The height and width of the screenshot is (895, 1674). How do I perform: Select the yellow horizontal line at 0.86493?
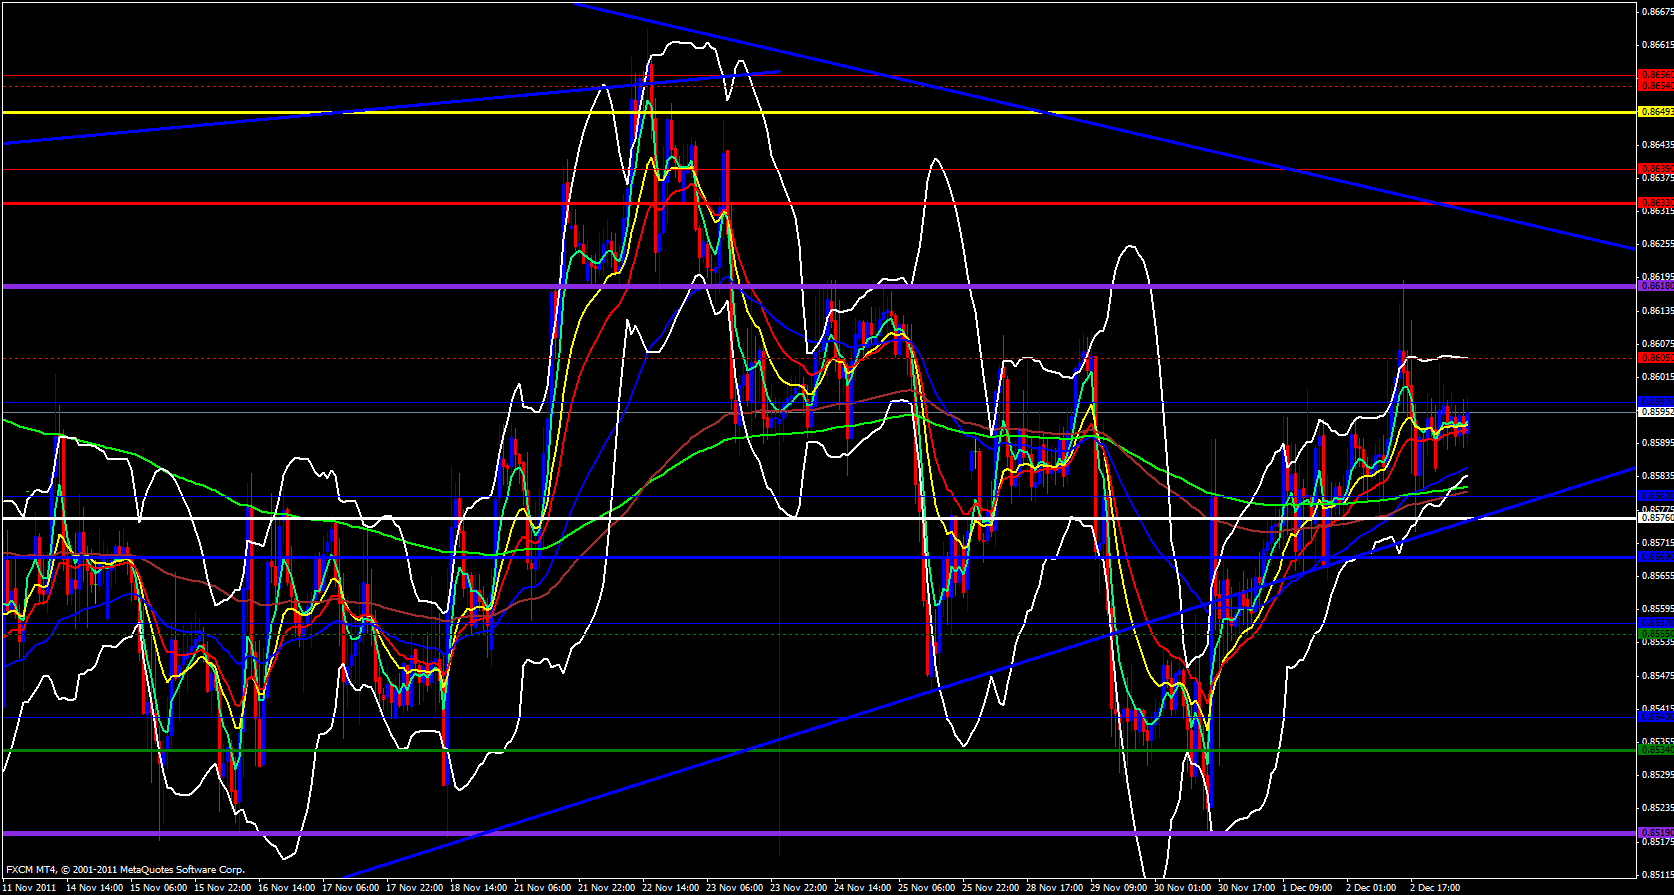(300, 112)
